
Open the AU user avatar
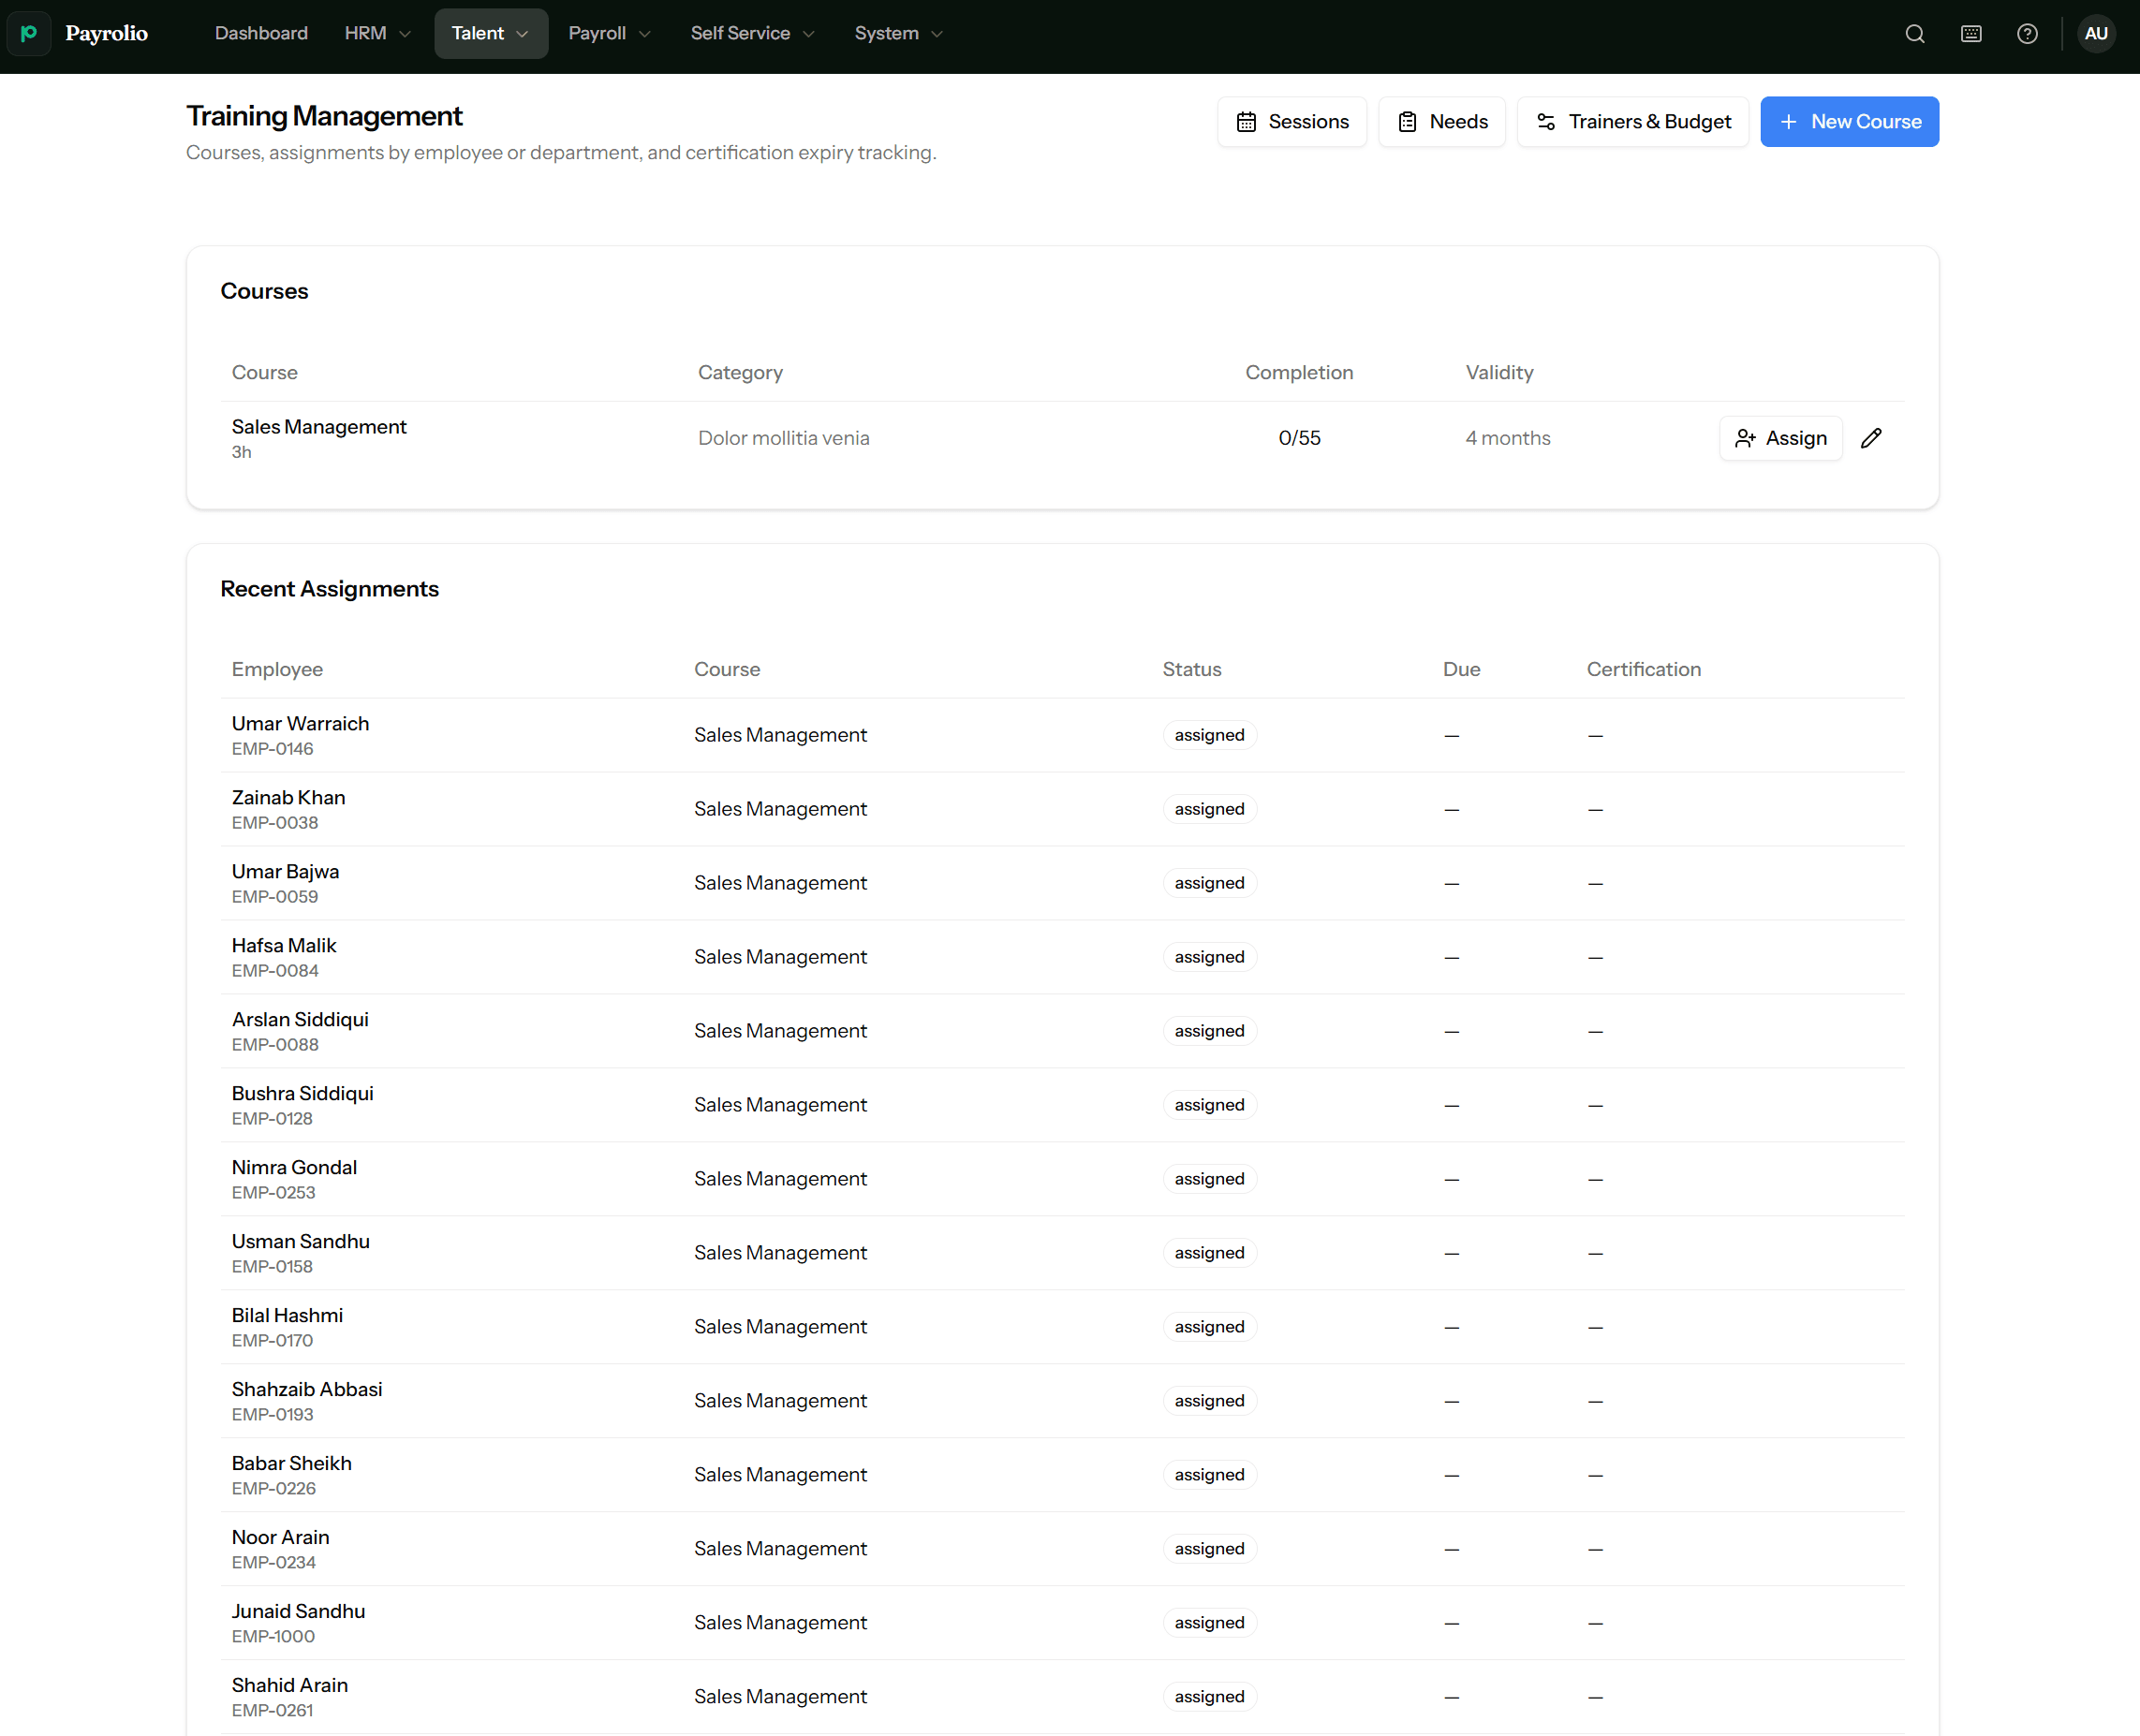2096,34
